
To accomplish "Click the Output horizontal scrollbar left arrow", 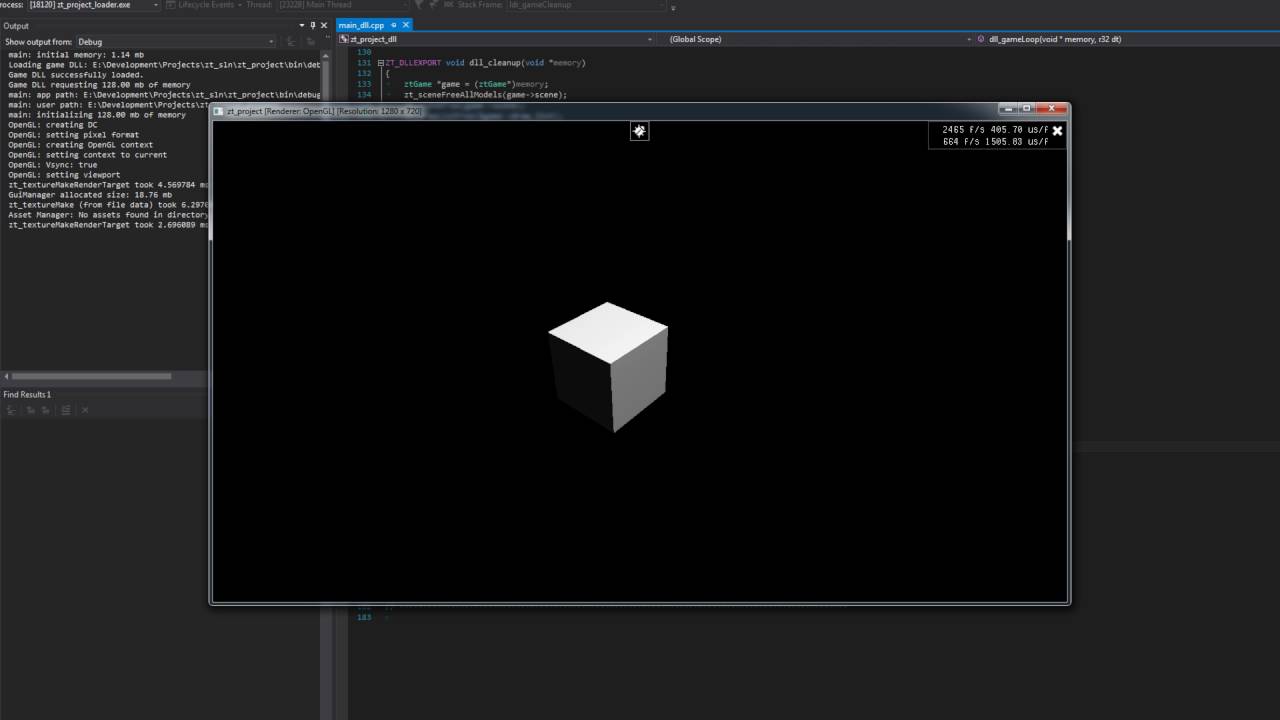I will pos(5,376).
